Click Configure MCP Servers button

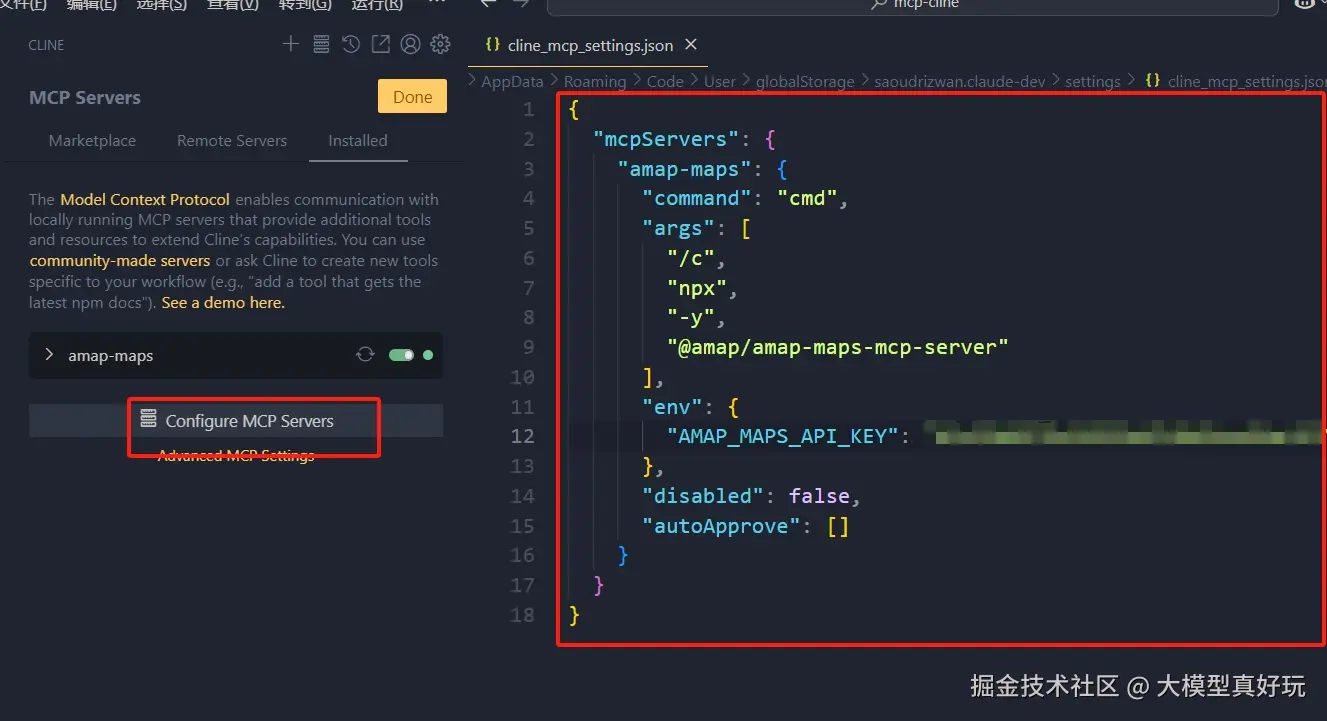[x=236, y=420]
